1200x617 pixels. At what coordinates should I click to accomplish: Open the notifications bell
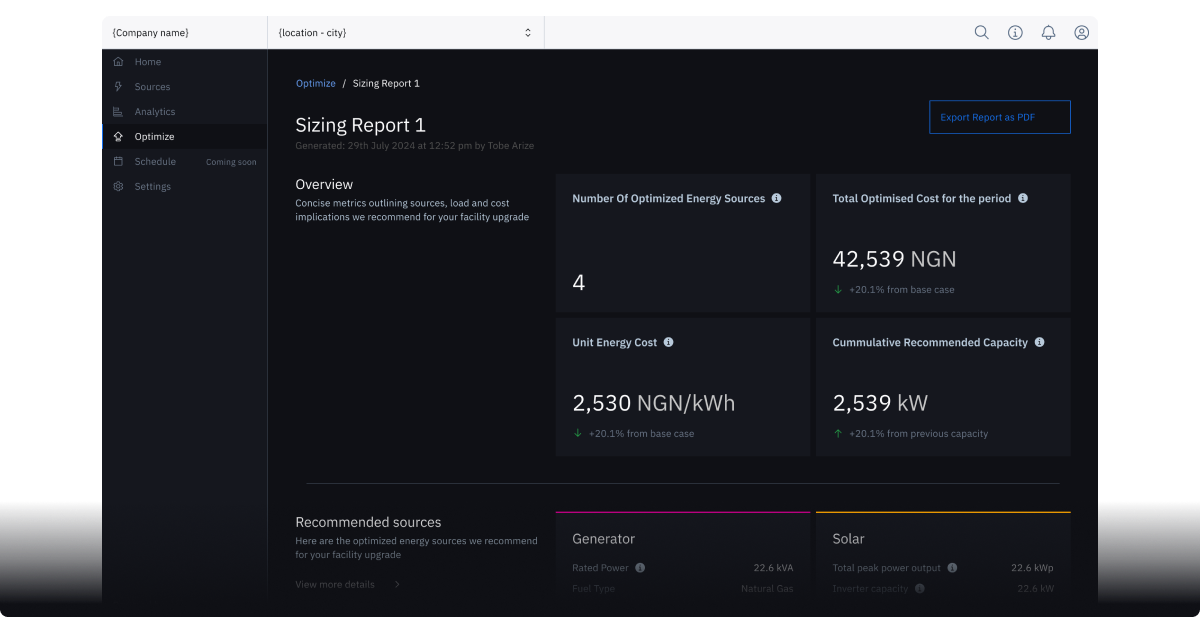pos(1048,32)
